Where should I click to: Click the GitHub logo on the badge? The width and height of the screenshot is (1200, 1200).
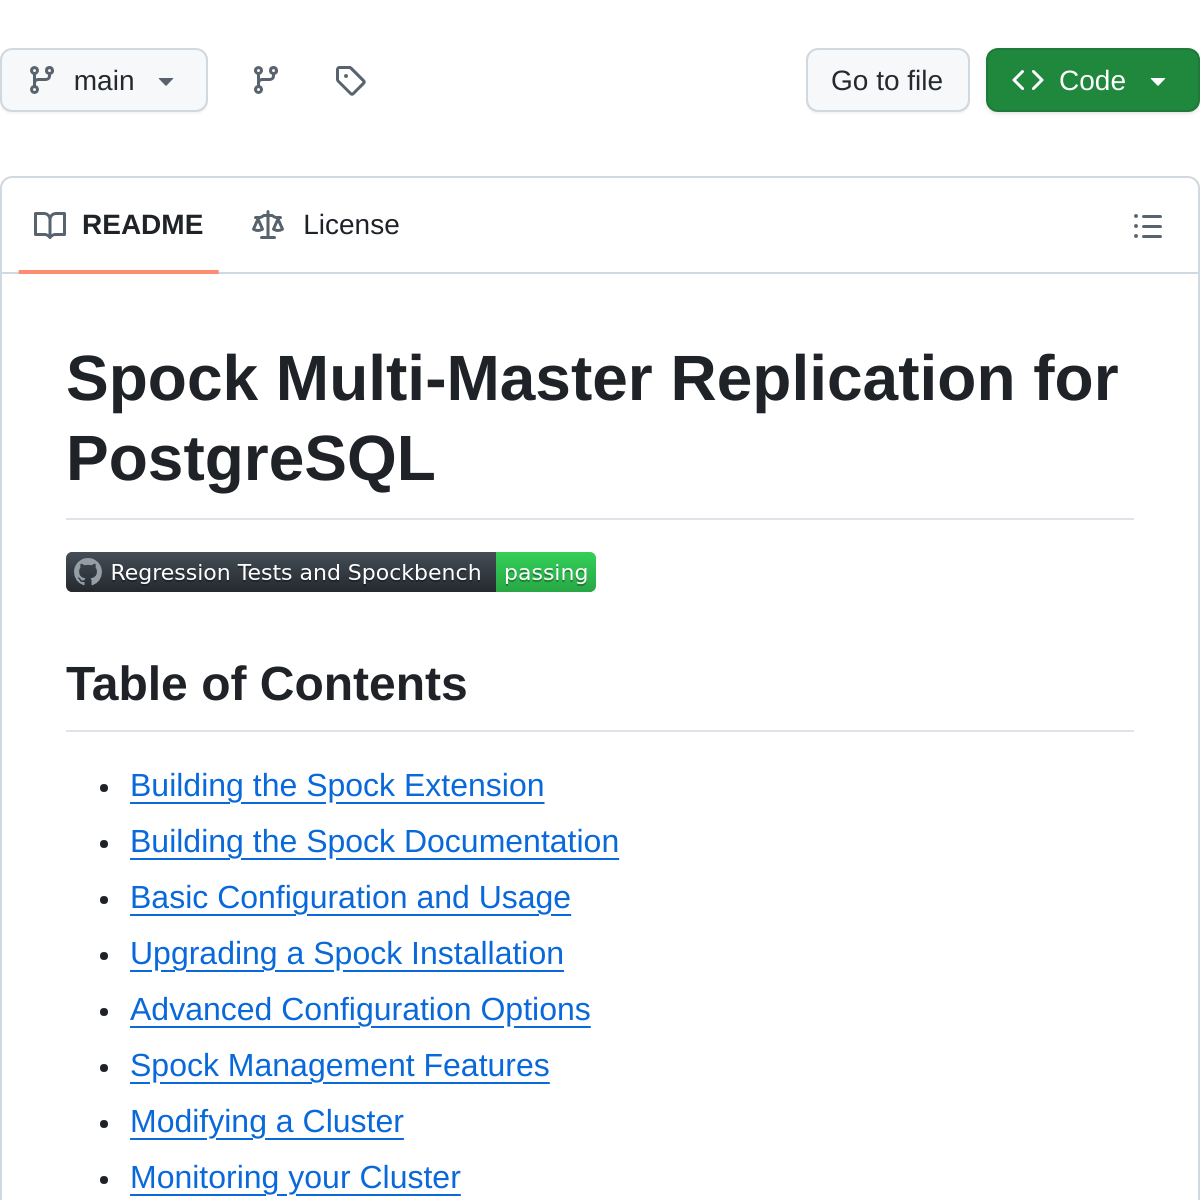(x=88, y=572)
